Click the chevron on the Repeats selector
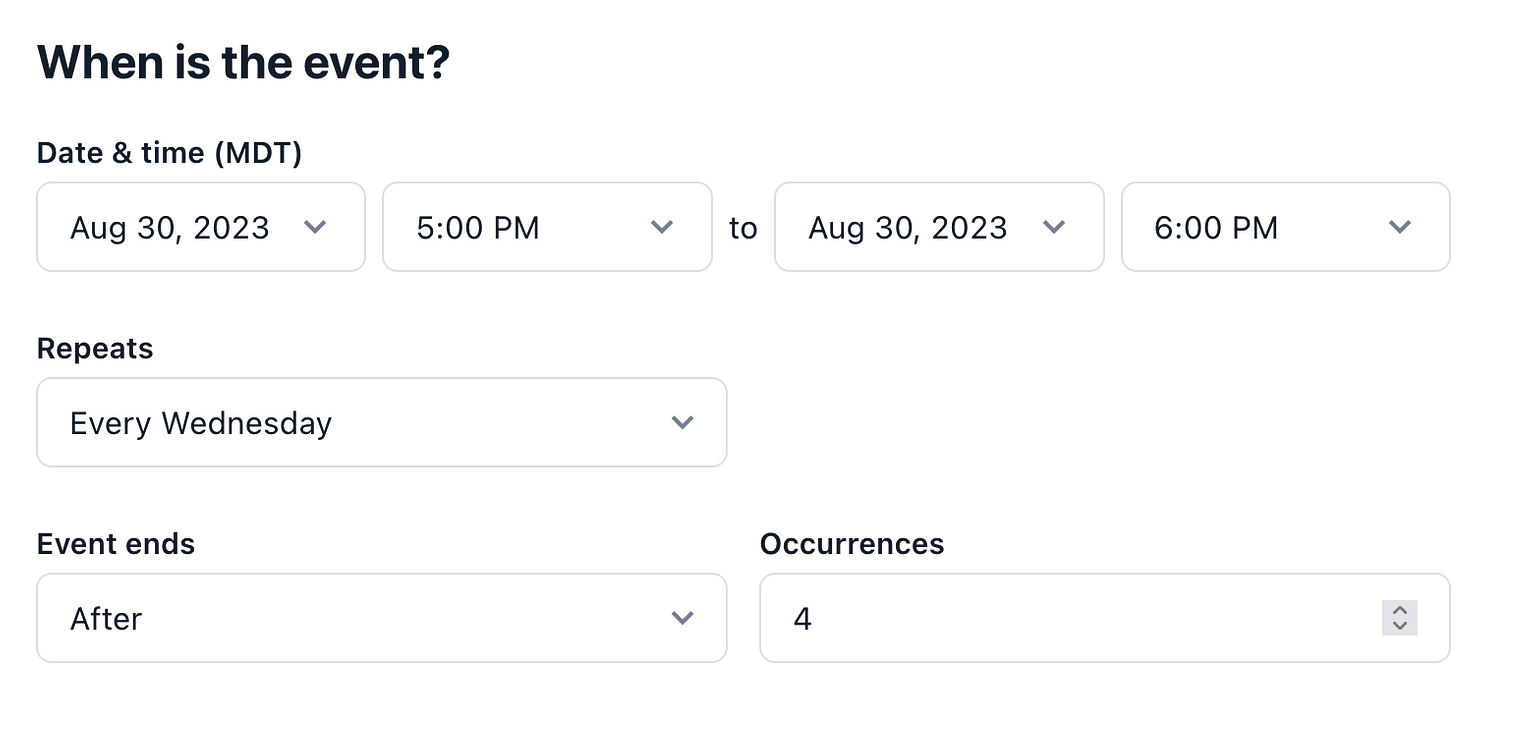 click(x=683, y=422)
